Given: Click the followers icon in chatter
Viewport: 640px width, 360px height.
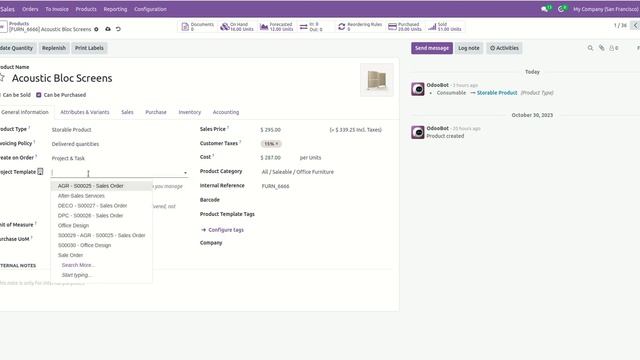Looking at the screenshot, I should click(x=613, y=48).
